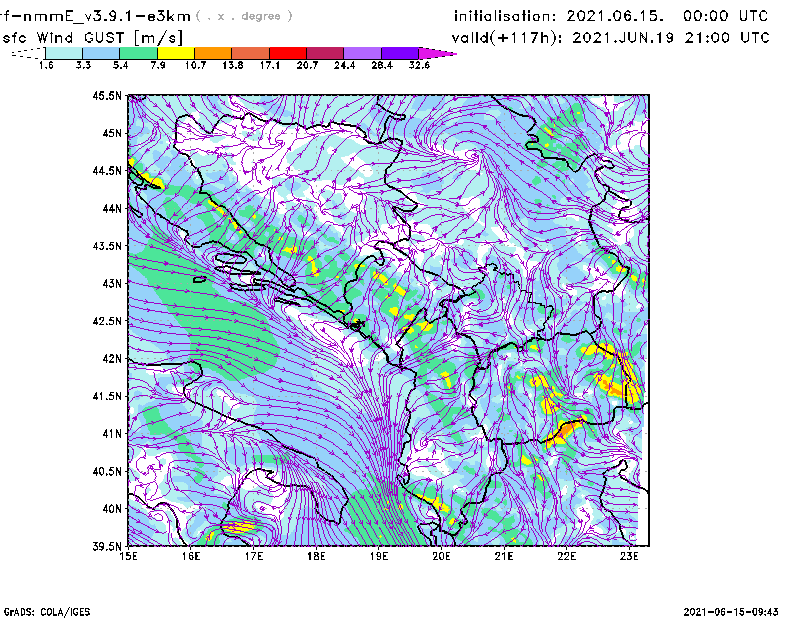Click the colorbar value '1.6'

point(46,65)
